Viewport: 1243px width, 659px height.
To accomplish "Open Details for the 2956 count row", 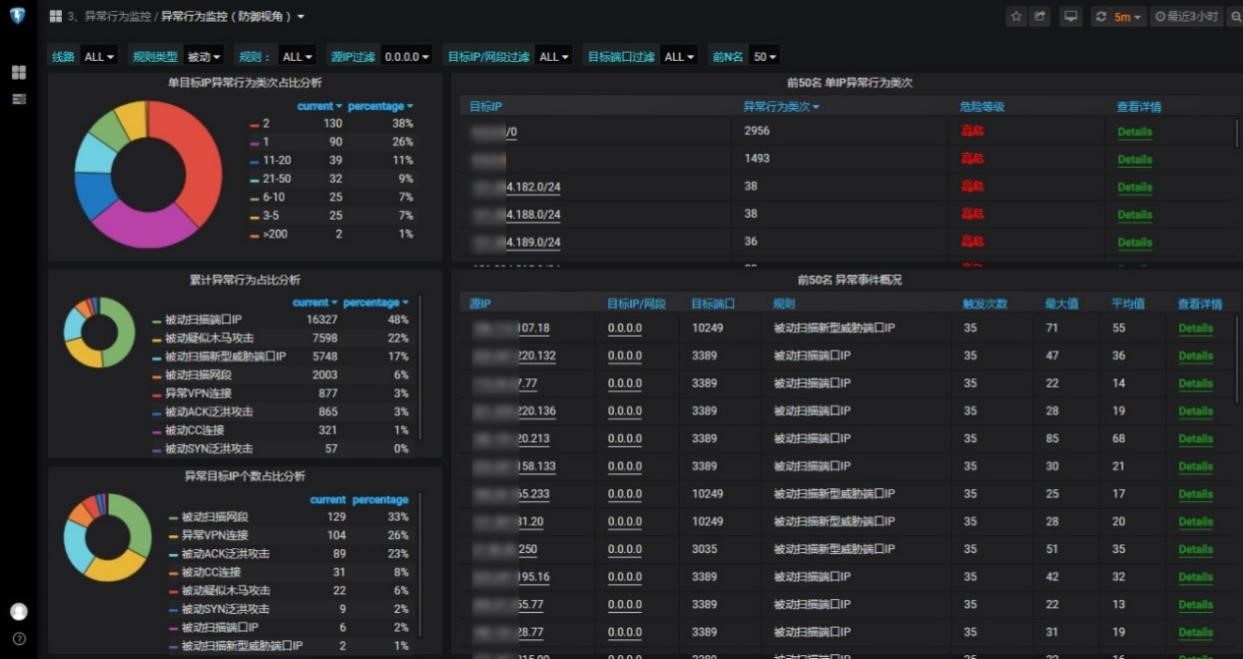I will click(1134, 132).
